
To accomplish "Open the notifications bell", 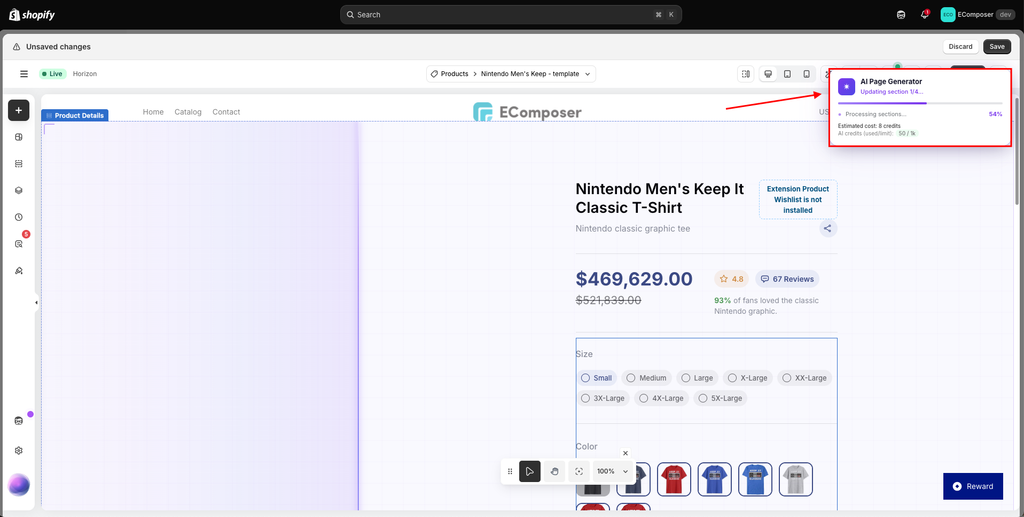I will point(924,14).
